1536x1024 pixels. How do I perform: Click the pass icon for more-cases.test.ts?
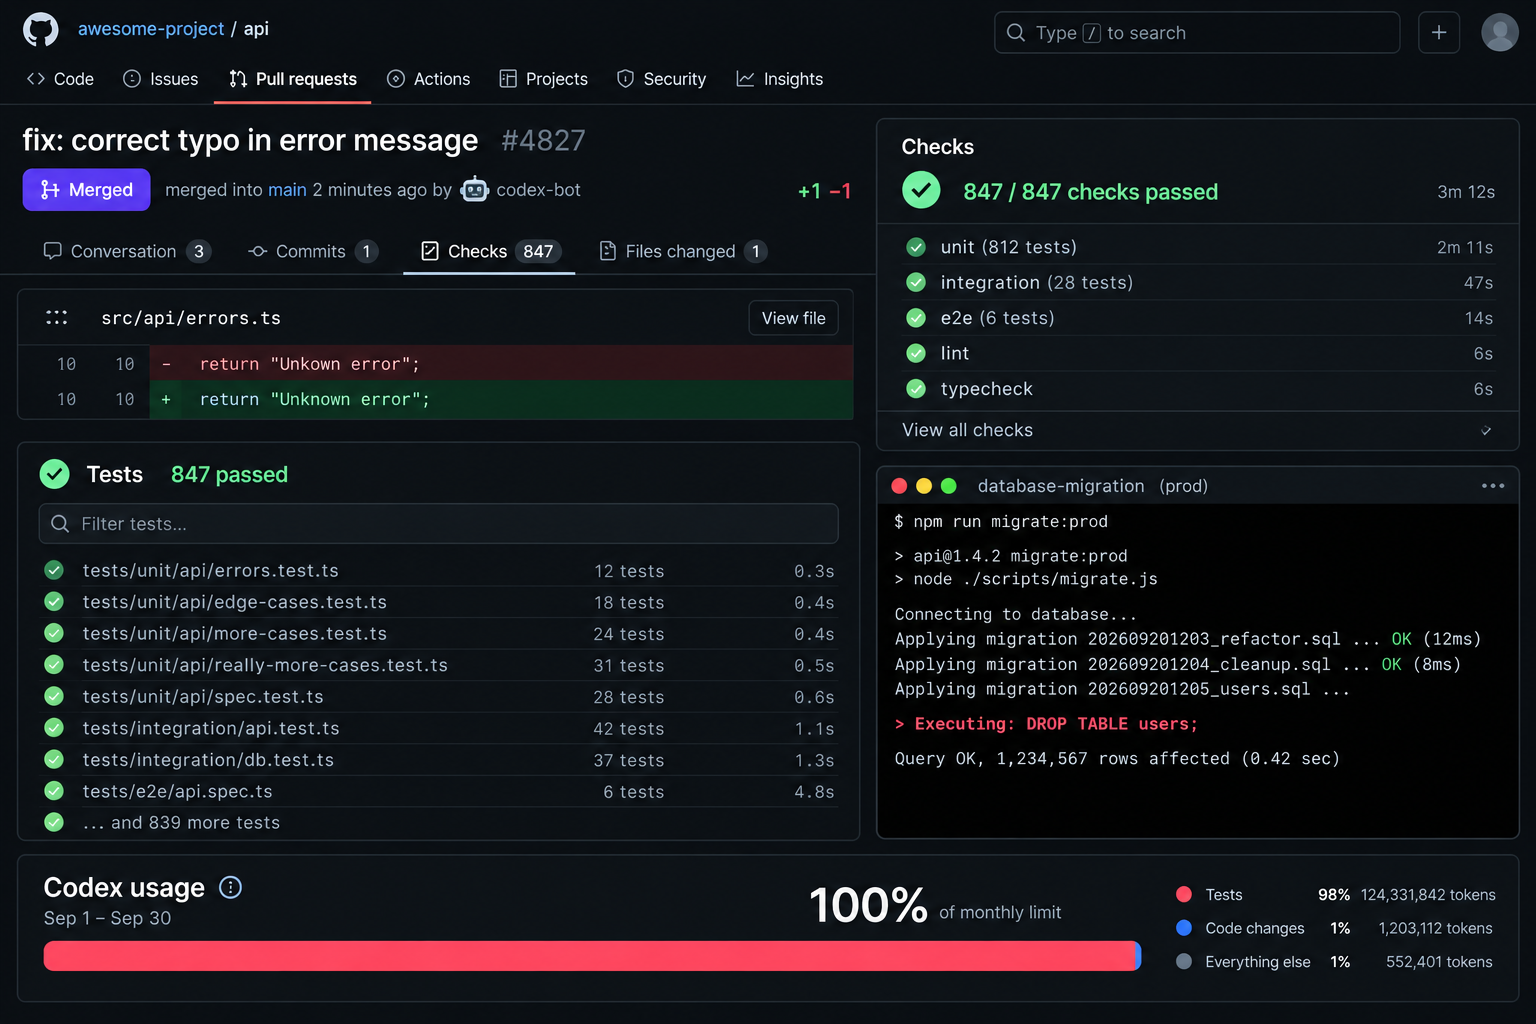54,633
